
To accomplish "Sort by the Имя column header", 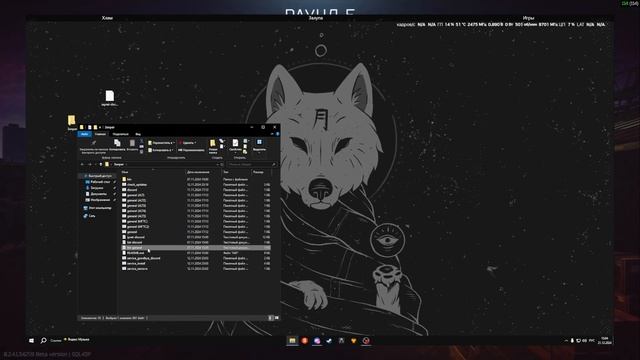I will [x=124, y=172].
